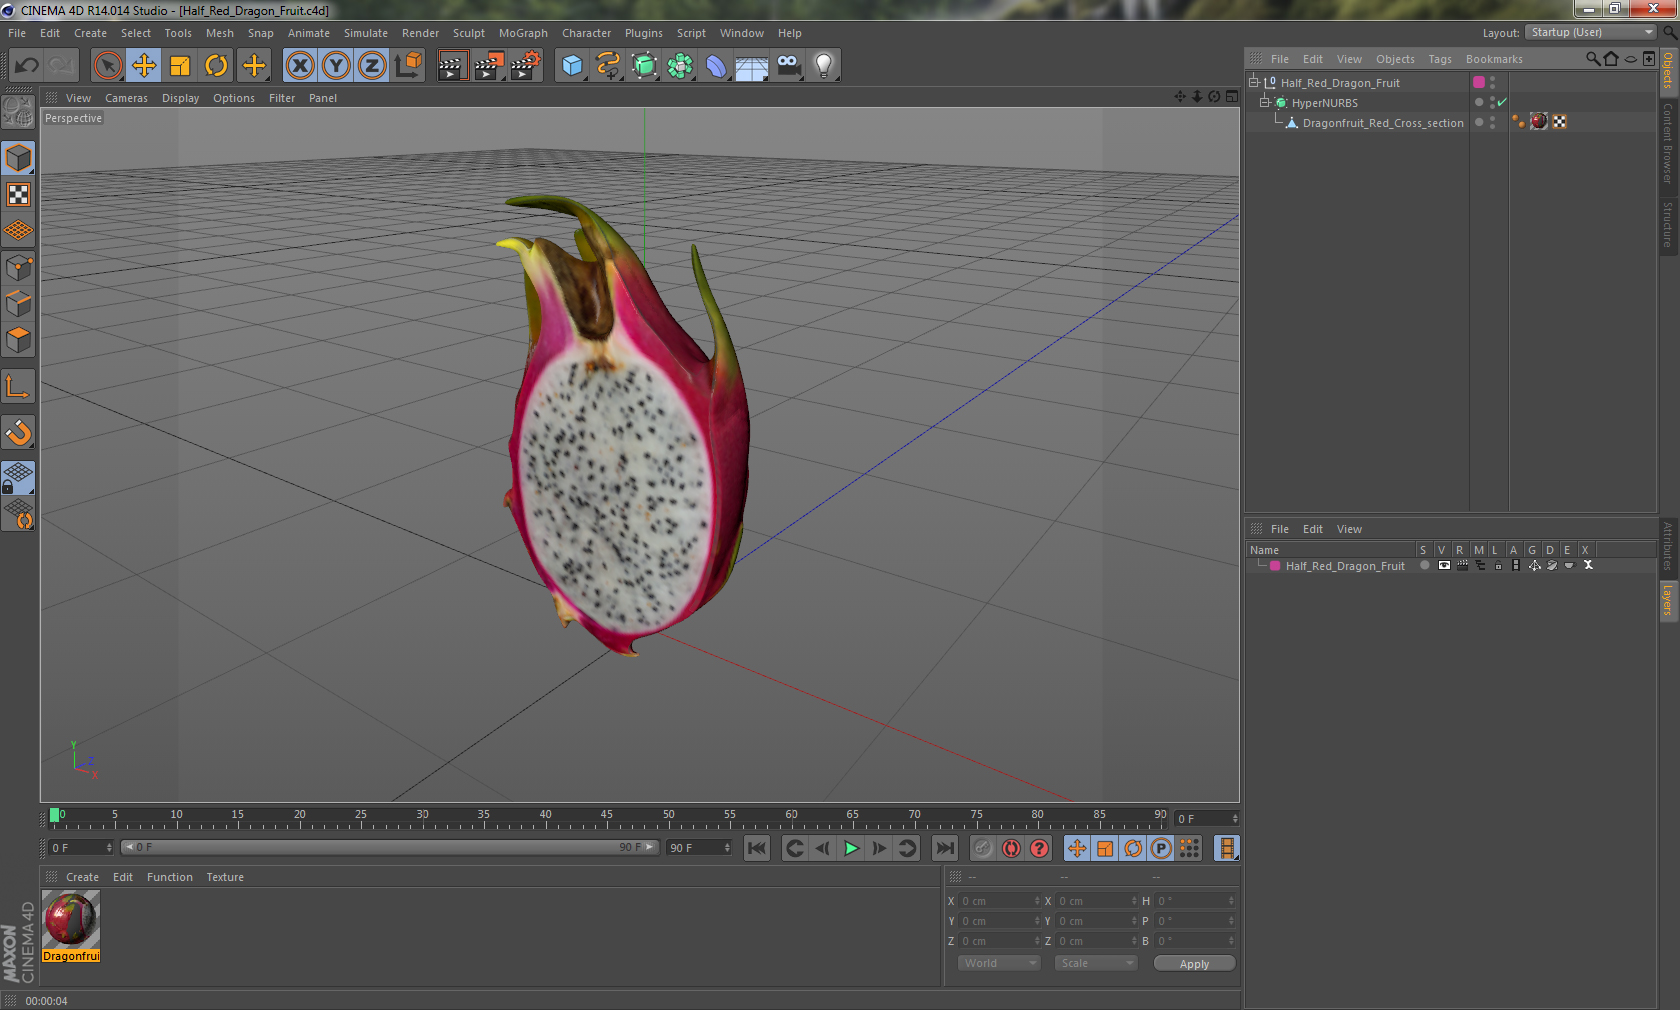The width and height of the screenshot is (1680, 1010).
Task: Open Render Settings clapperboard icon
Action: click(525, 66)
